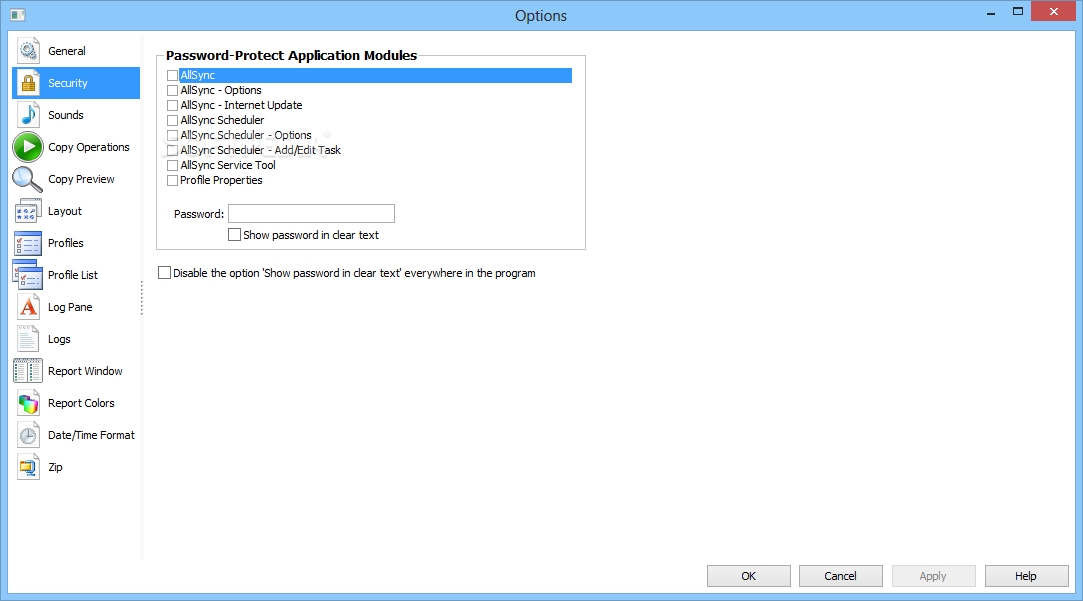Click the Cancel button

click(x=841, y=576)
